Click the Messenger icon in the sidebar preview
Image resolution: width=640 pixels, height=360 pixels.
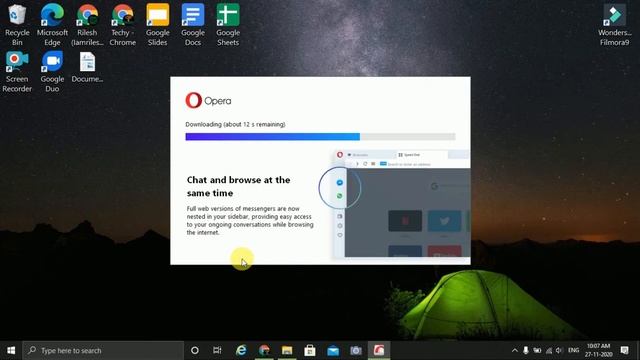click(x=340, y=182)
